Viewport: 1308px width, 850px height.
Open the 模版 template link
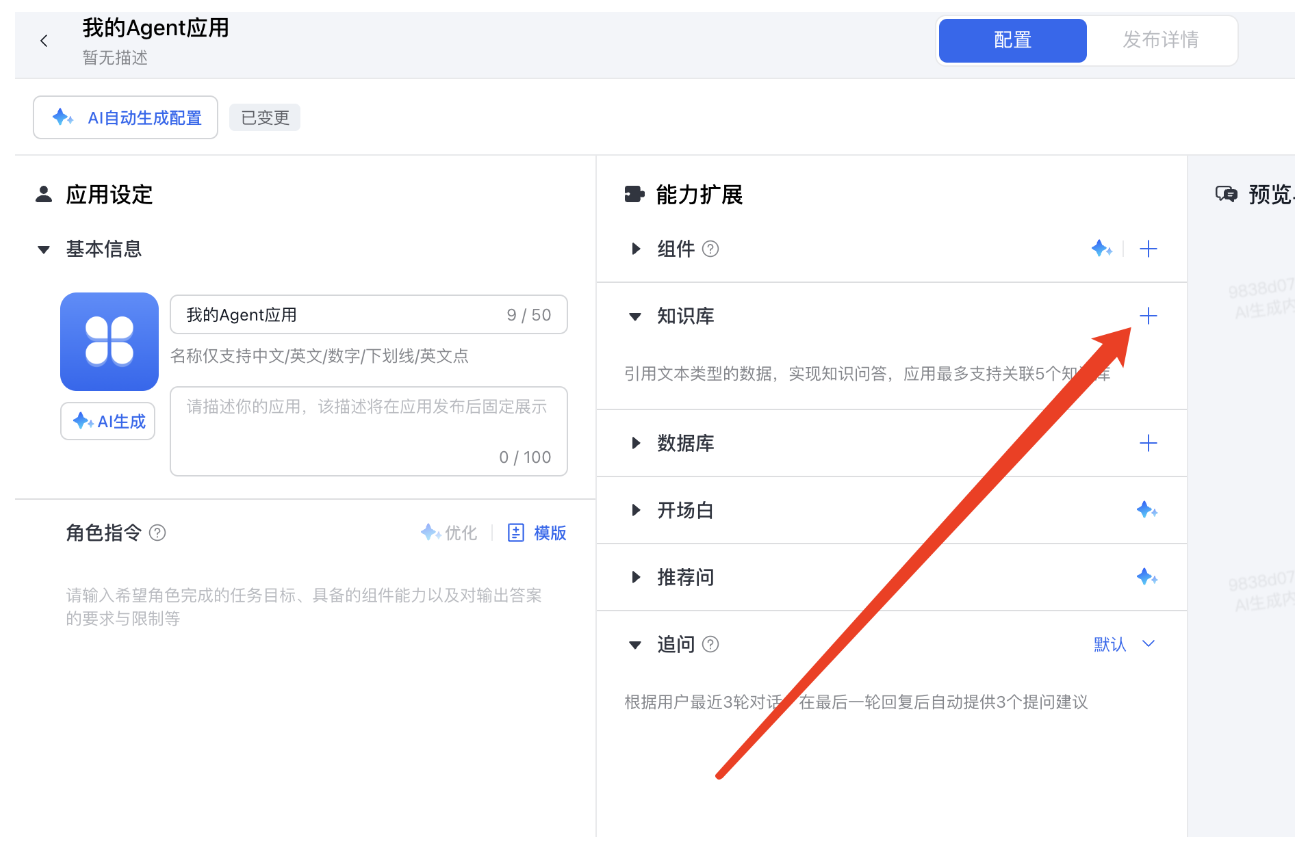537,533
